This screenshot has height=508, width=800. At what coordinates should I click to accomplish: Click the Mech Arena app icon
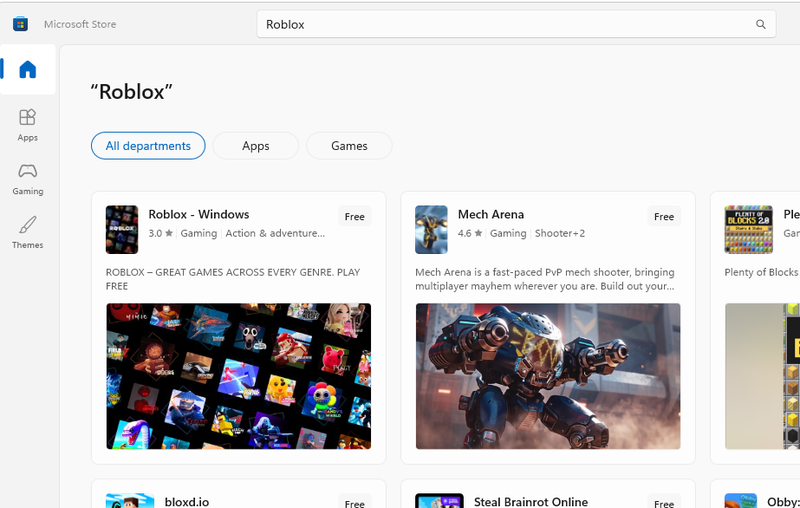click(431, 230)
